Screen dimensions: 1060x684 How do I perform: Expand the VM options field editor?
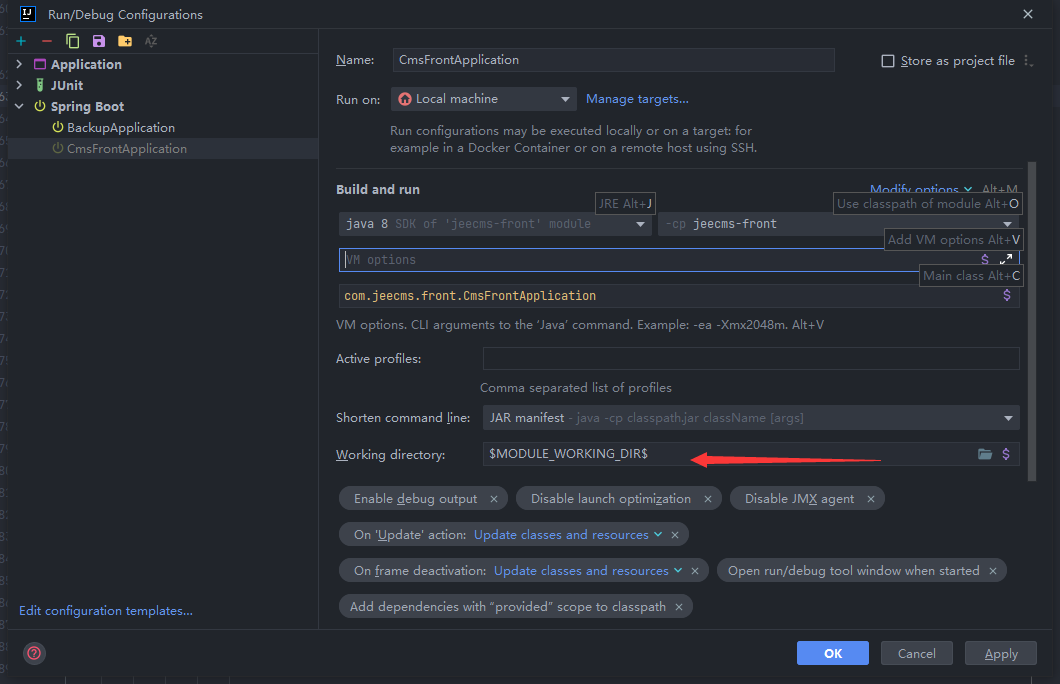coord(1006,259)
